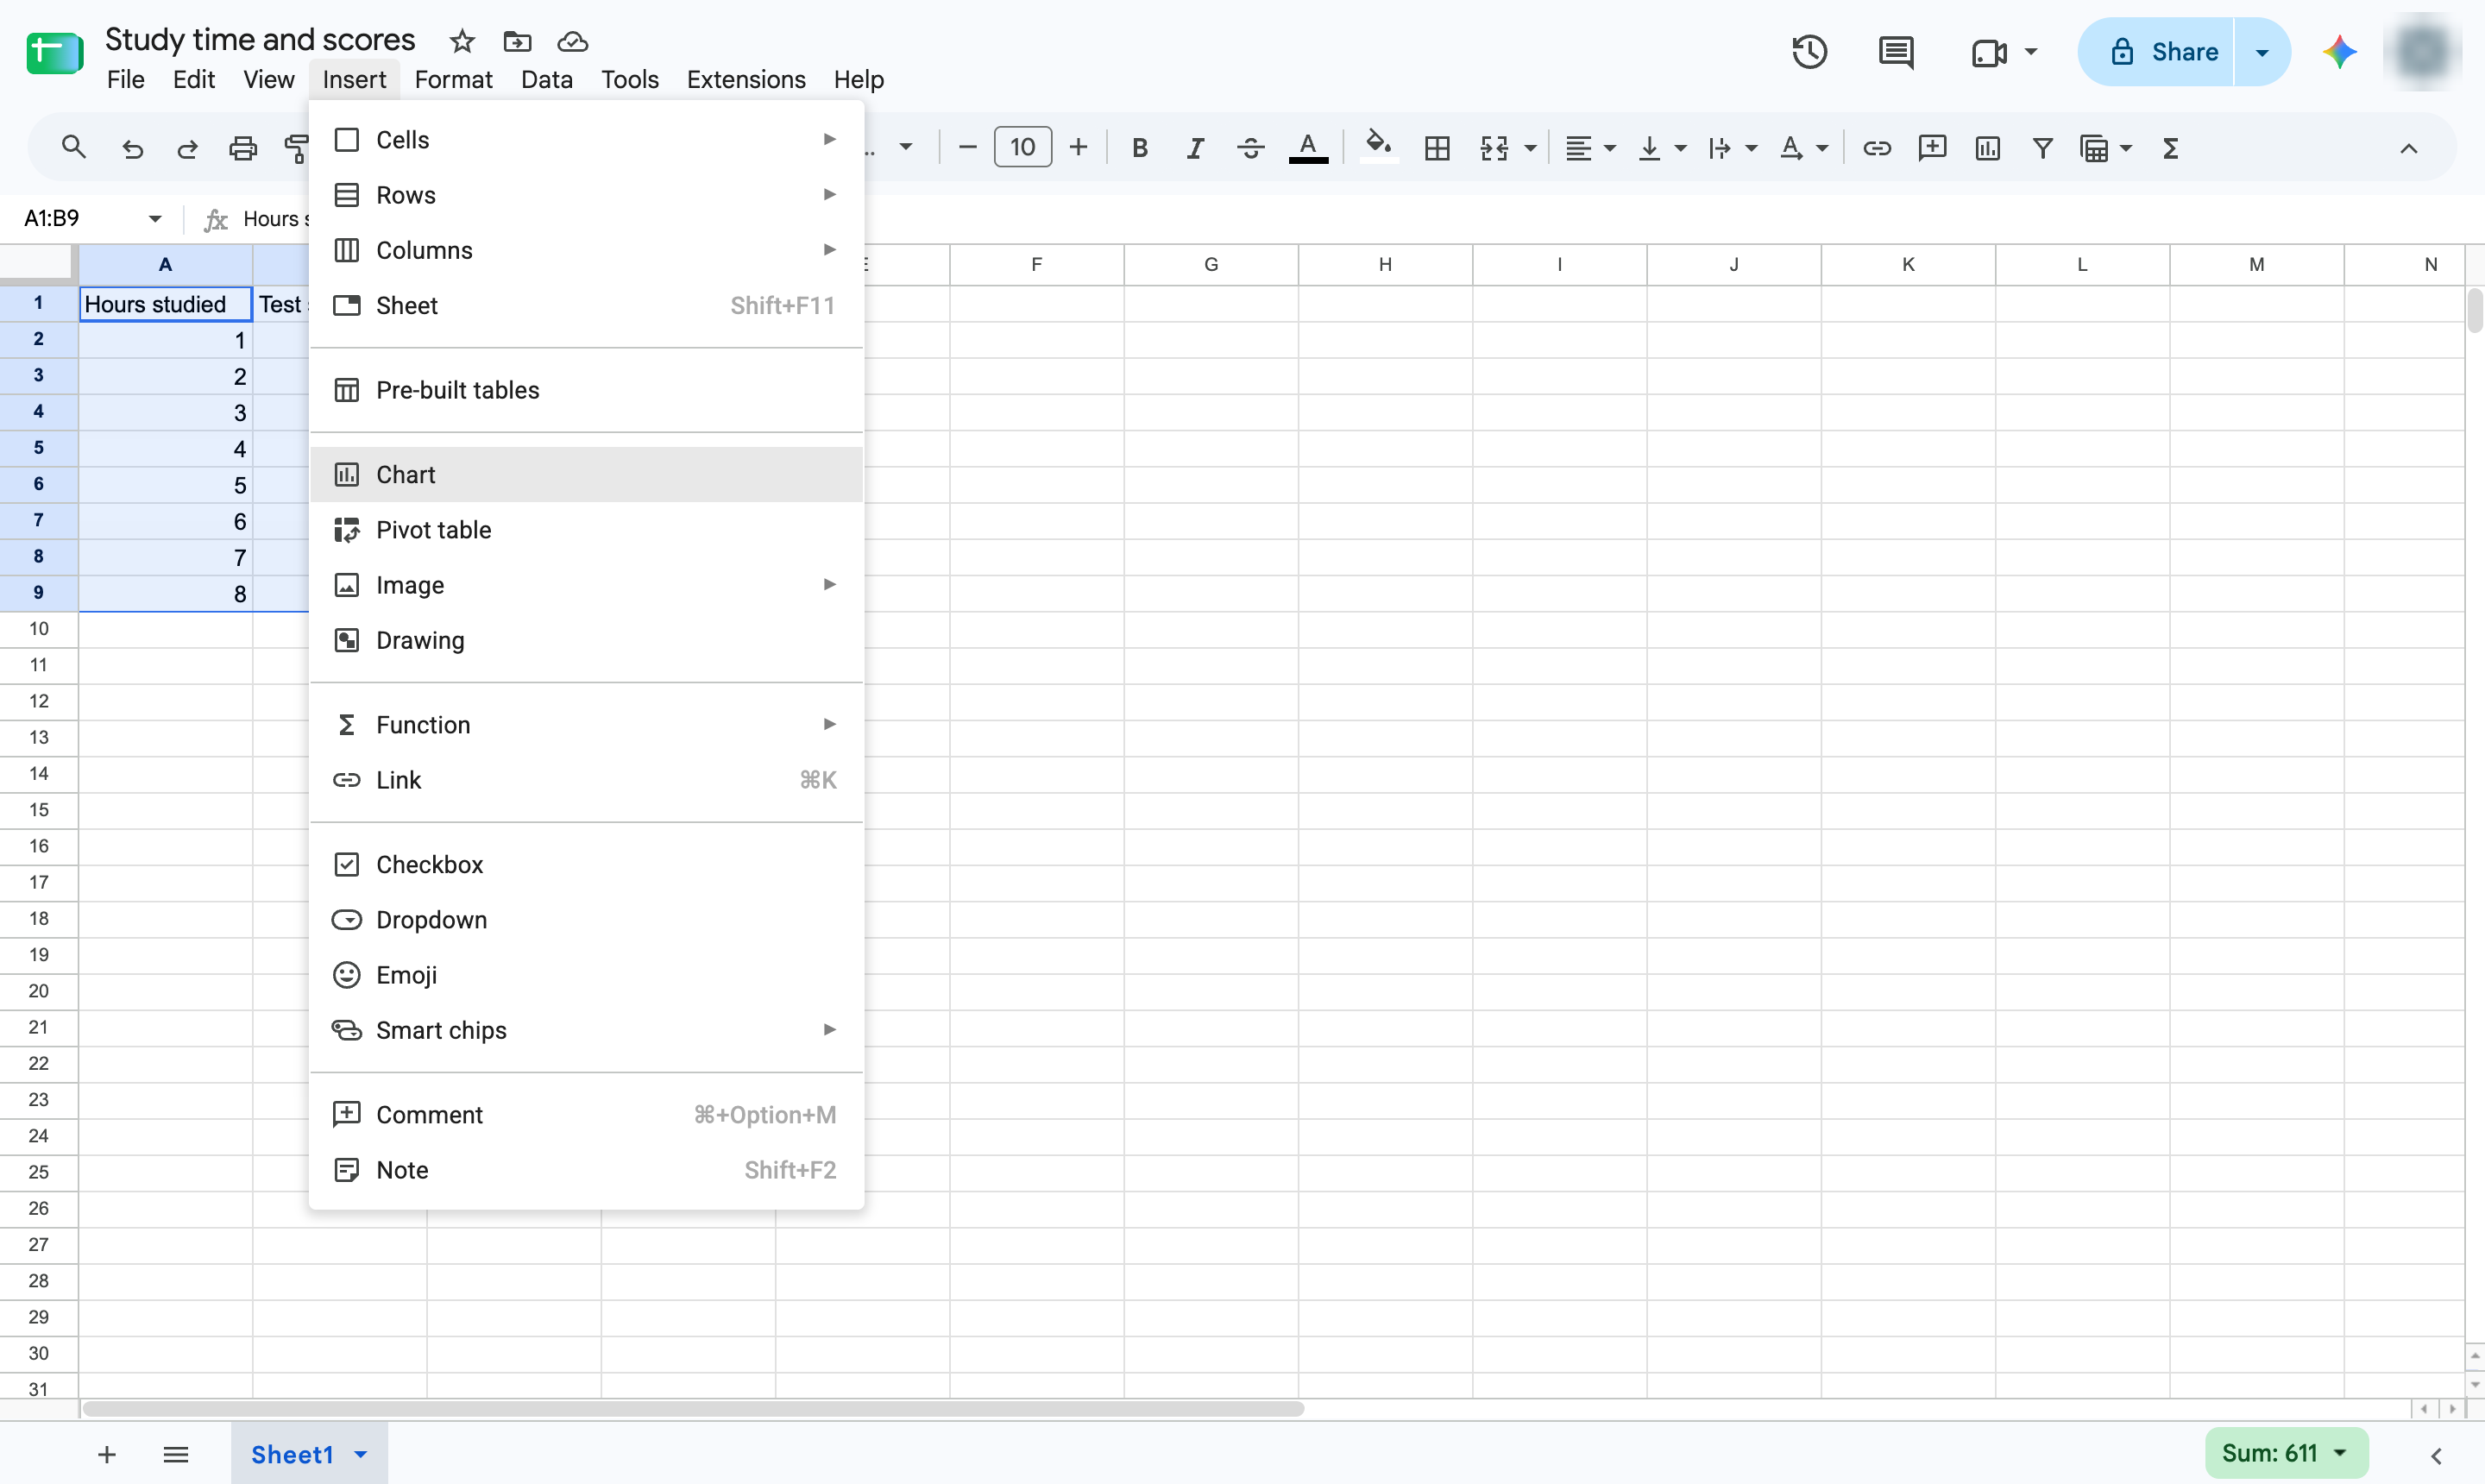The width and height of the screenshot is (2485, 1484).
Task: Click the add sheet plus button
Action: 107,1454
